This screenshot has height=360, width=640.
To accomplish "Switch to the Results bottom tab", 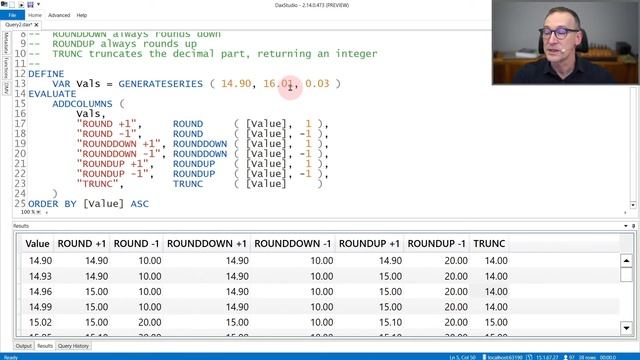I will pos(45,346).
